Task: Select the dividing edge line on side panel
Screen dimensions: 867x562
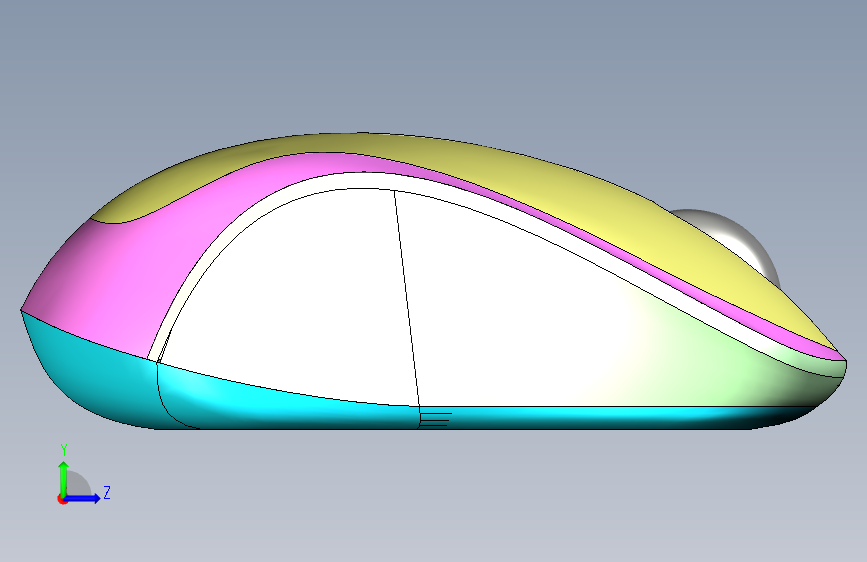Action: pyautogui.click(x=407, y=299)
